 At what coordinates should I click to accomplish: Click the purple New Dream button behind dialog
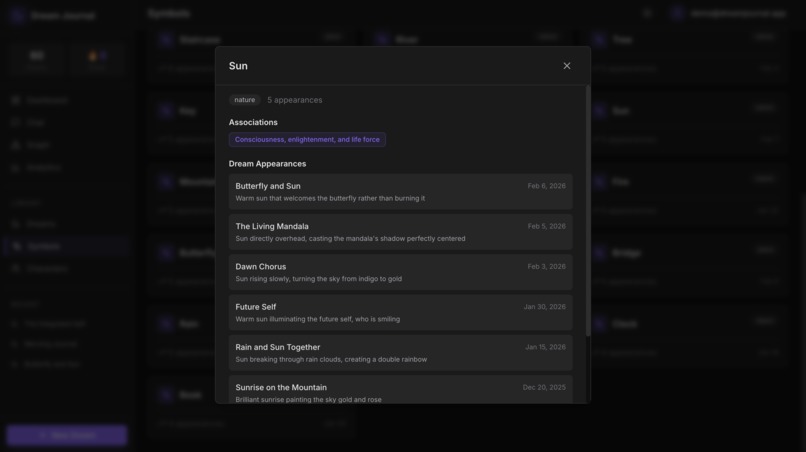pos(67,435)
